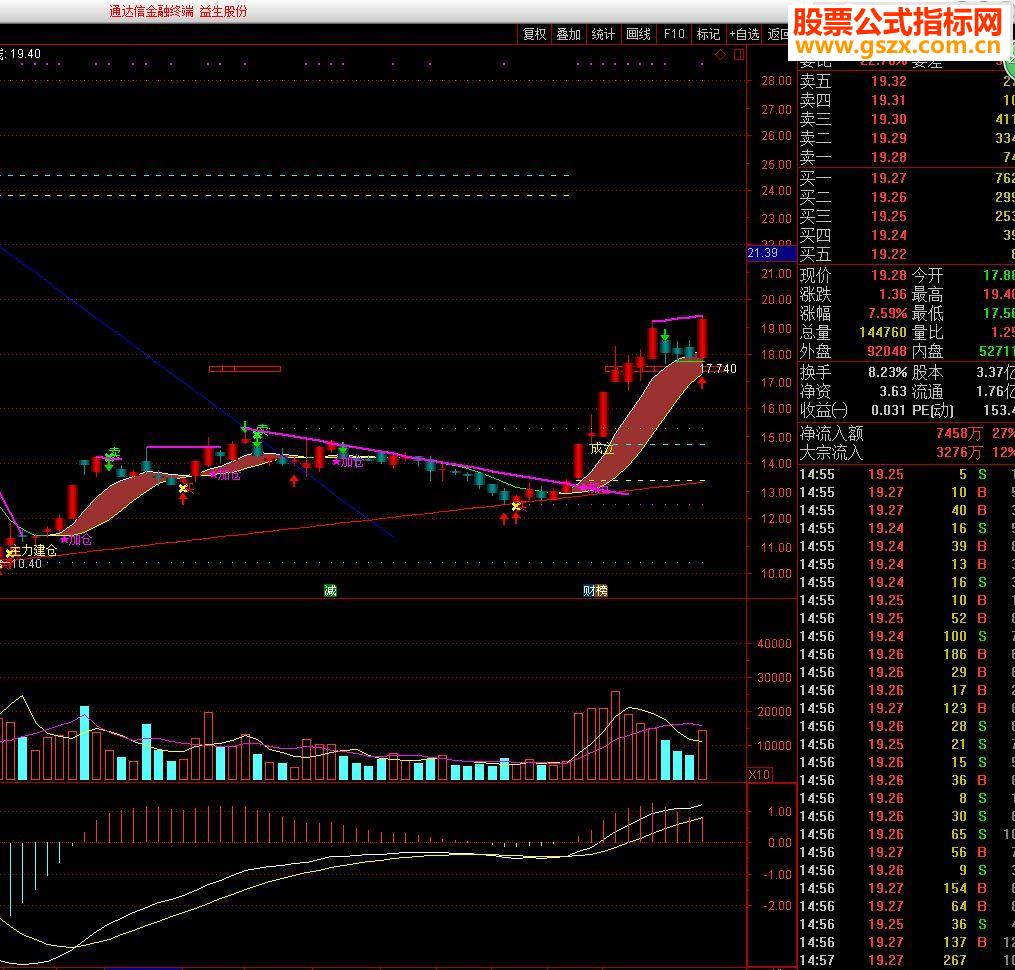This screenshot has height=970, width=1015.
Task: Click the split-window layout icon
Action: [739, 55]
